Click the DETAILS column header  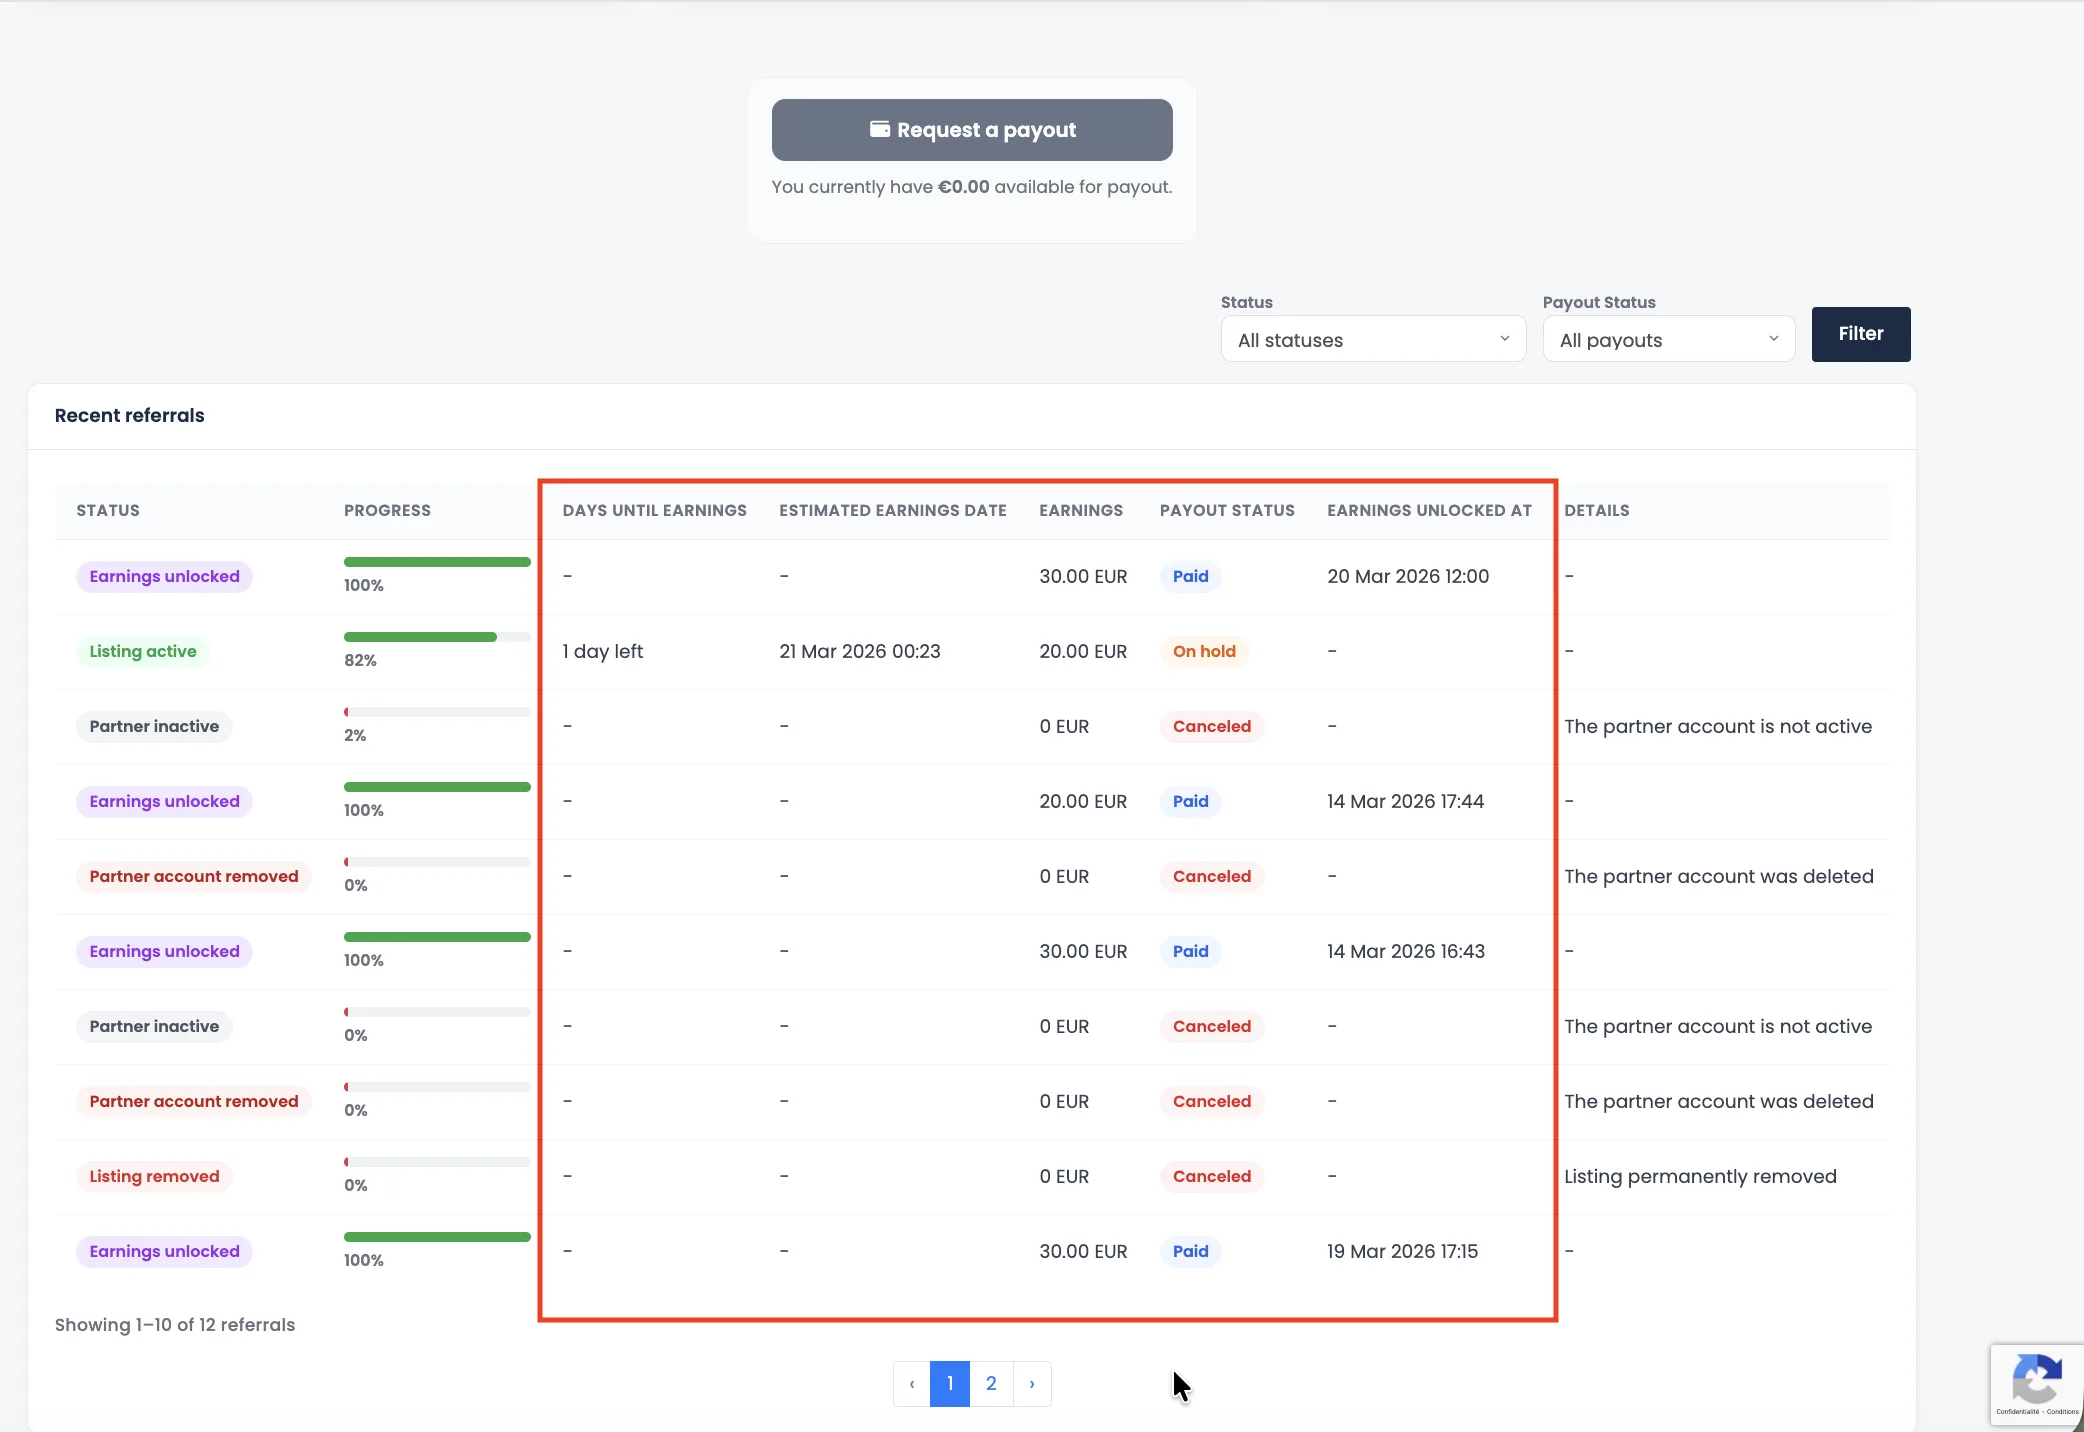pos(1597,510)
